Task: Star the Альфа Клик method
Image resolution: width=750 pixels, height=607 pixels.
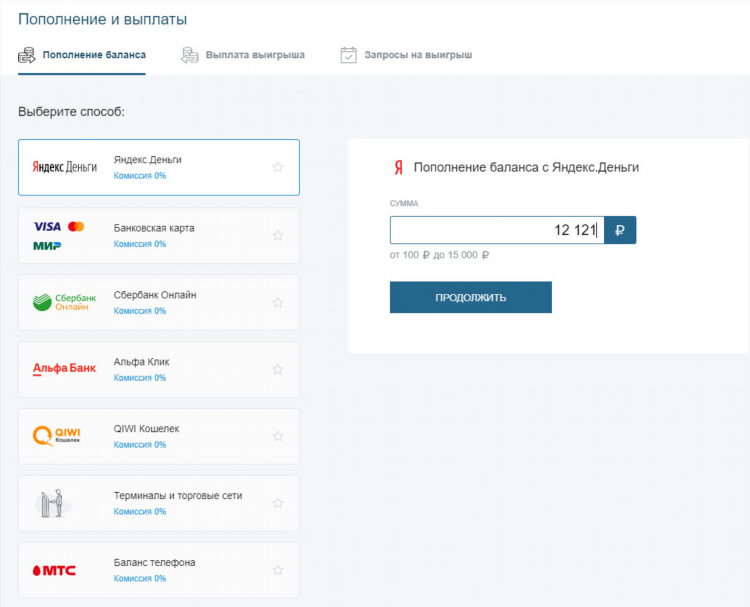Action: pyautogui.click(x=278, y=369)
